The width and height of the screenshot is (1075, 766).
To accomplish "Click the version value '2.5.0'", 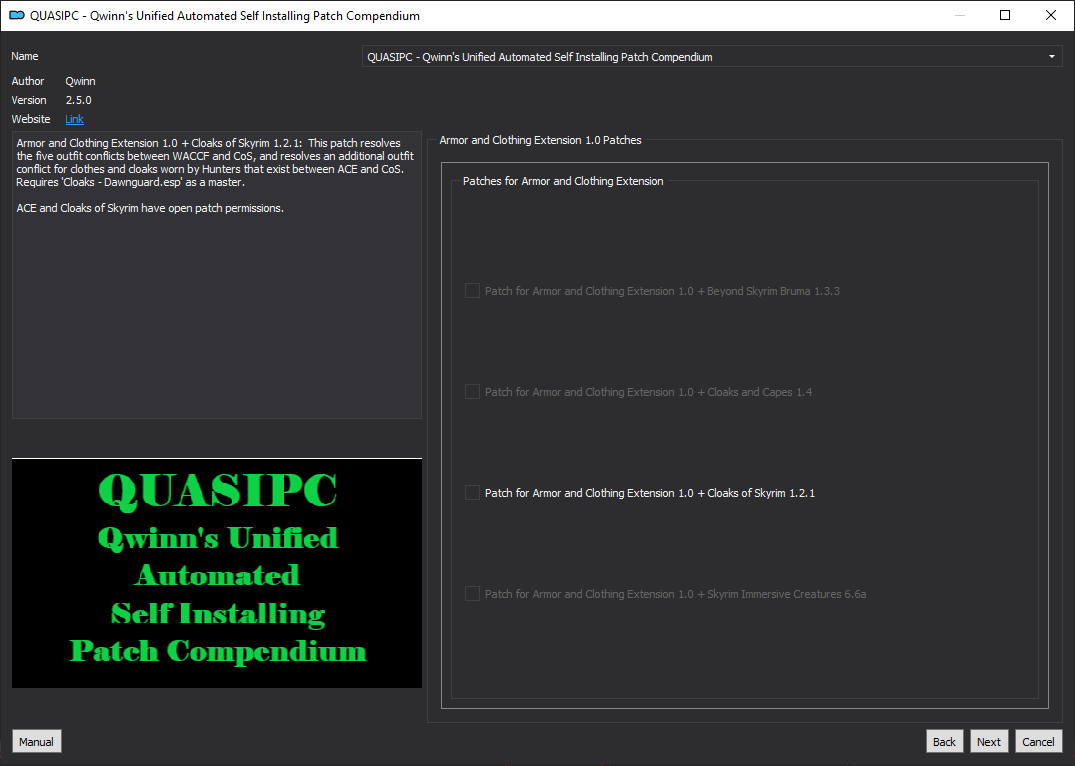I will tap(79, 100).
